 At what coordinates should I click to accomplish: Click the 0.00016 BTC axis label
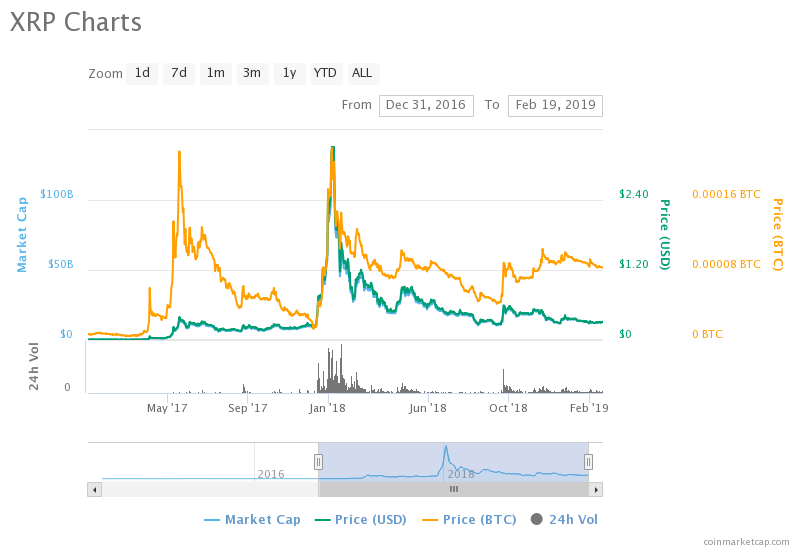tap(726, 194)
